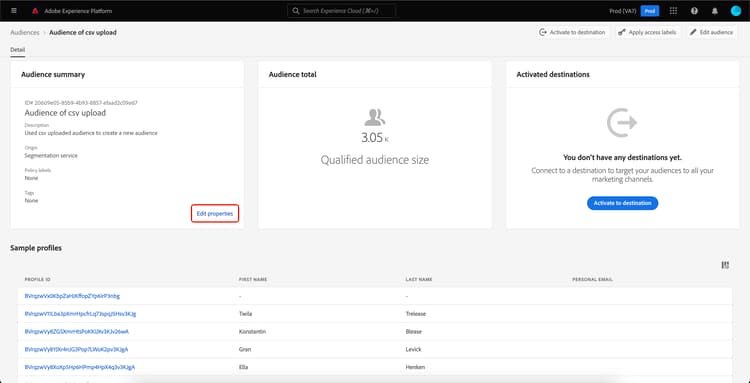The width and height of the screenshot is (750, 383).
Task: Click the blue Activate to destination button
Action: tap(622, 203)
